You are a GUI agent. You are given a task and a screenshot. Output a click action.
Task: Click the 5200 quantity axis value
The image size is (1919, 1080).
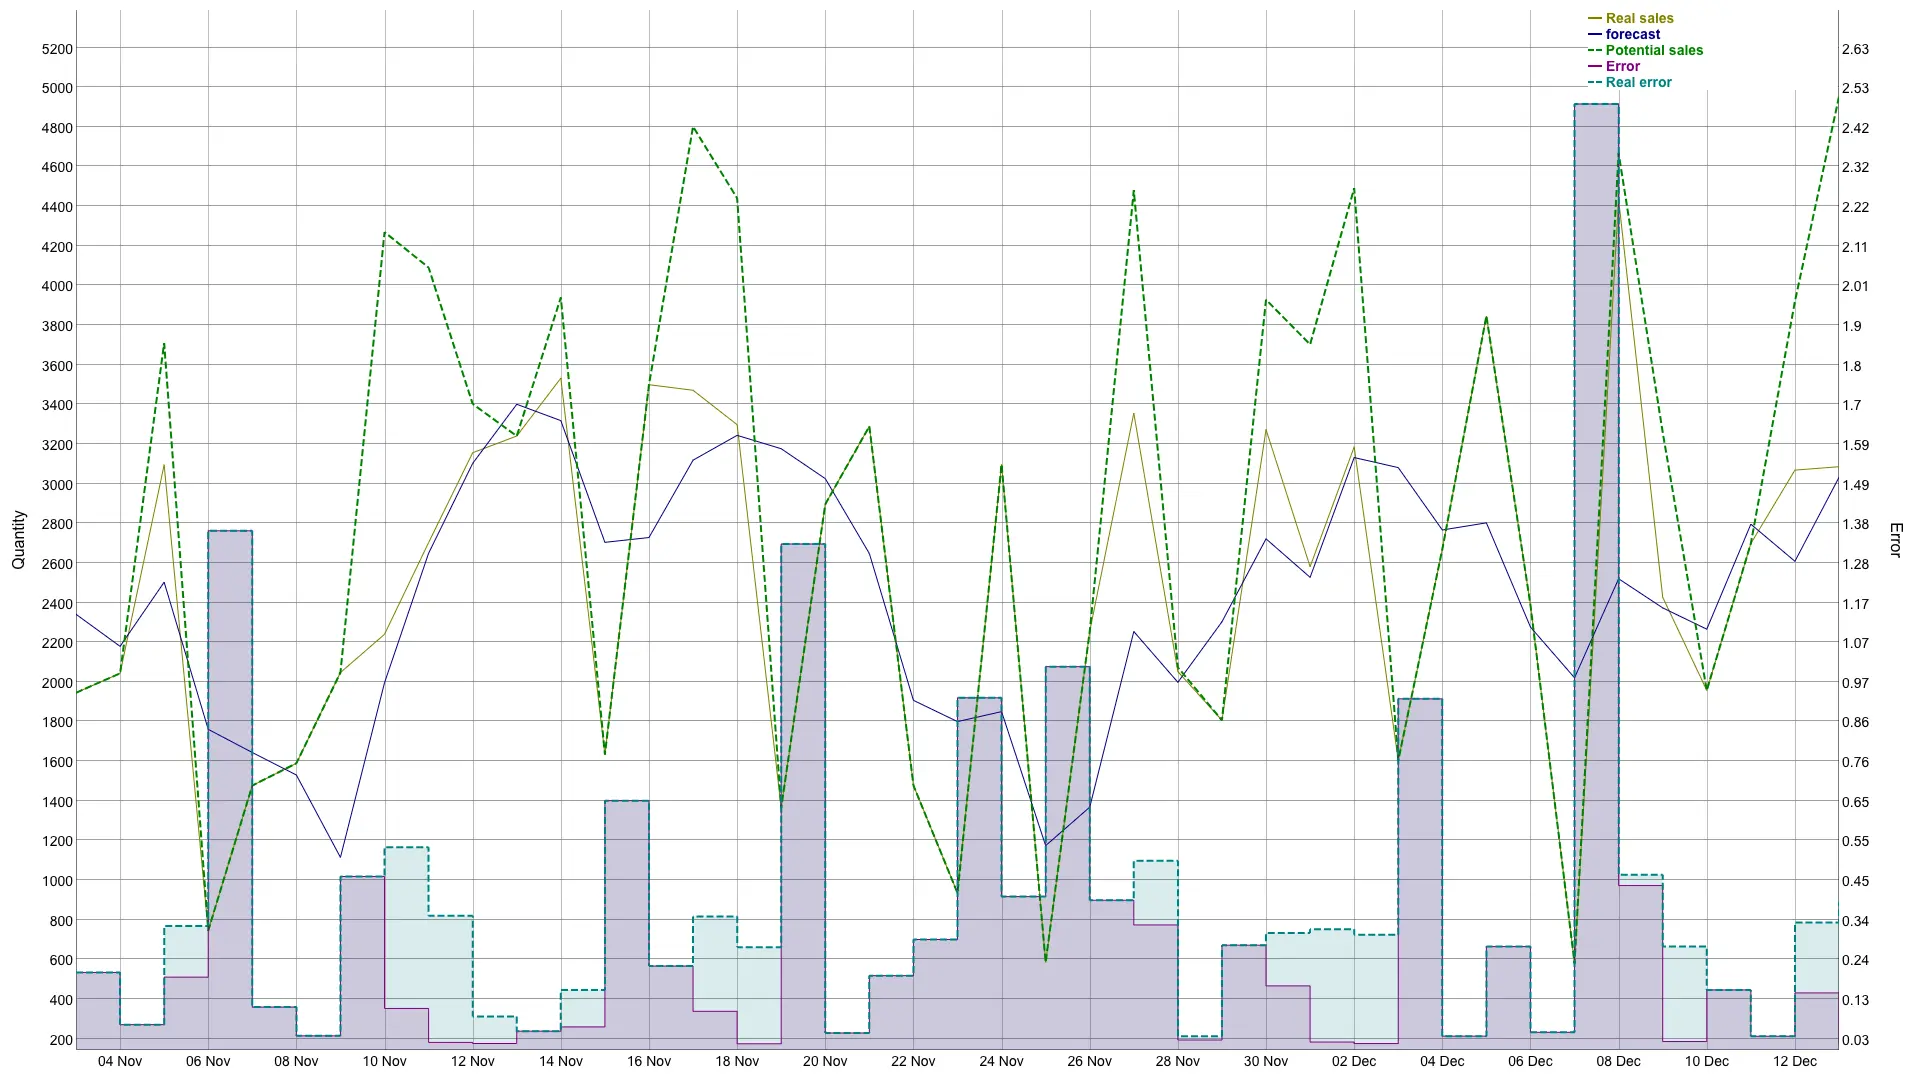pyautogui.click(x=57, y=49)
